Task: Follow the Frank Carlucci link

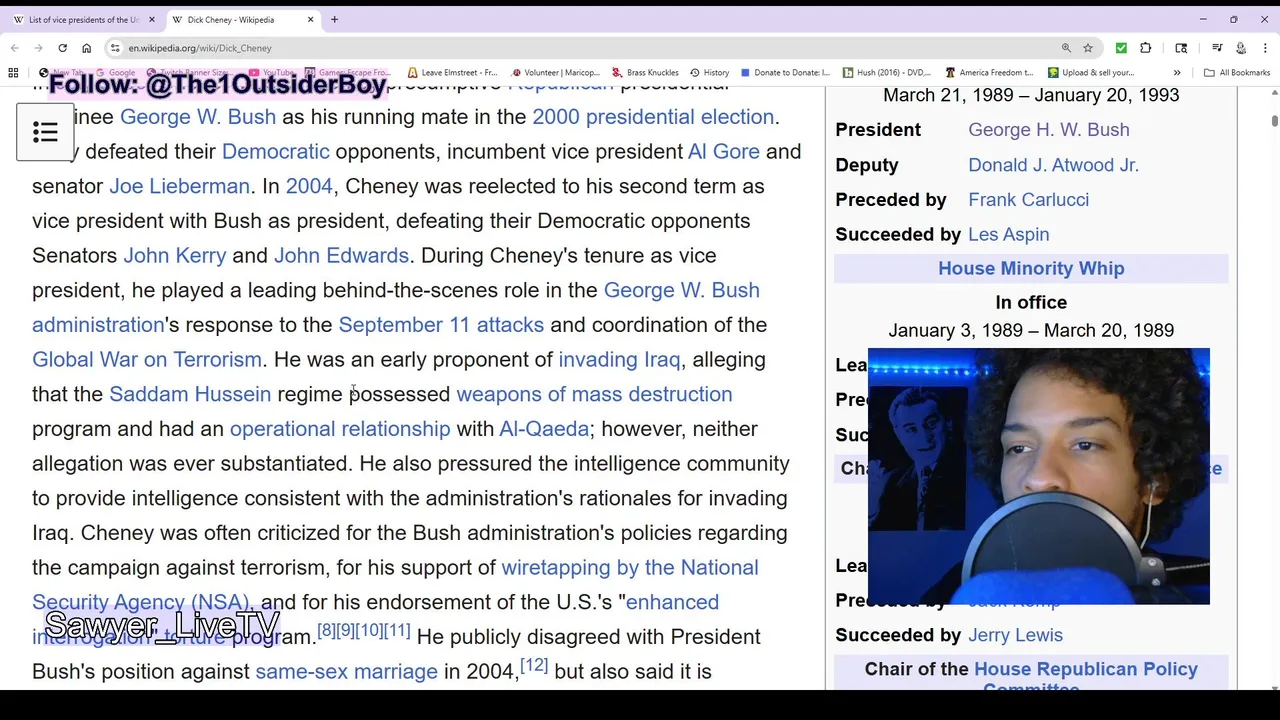Action: point(1028,200)
